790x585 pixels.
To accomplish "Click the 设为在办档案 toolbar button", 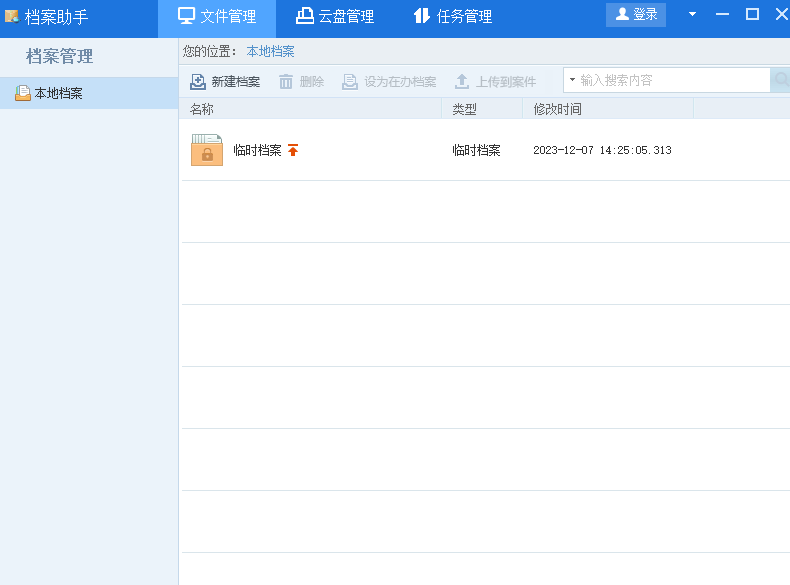I will 389,82.
